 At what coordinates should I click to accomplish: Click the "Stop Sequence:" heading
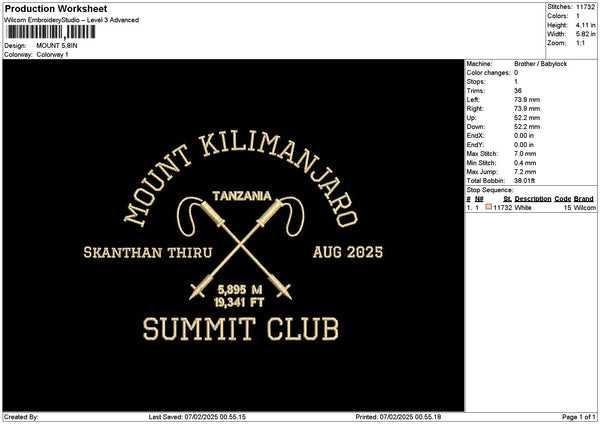(x=489, y=190)
